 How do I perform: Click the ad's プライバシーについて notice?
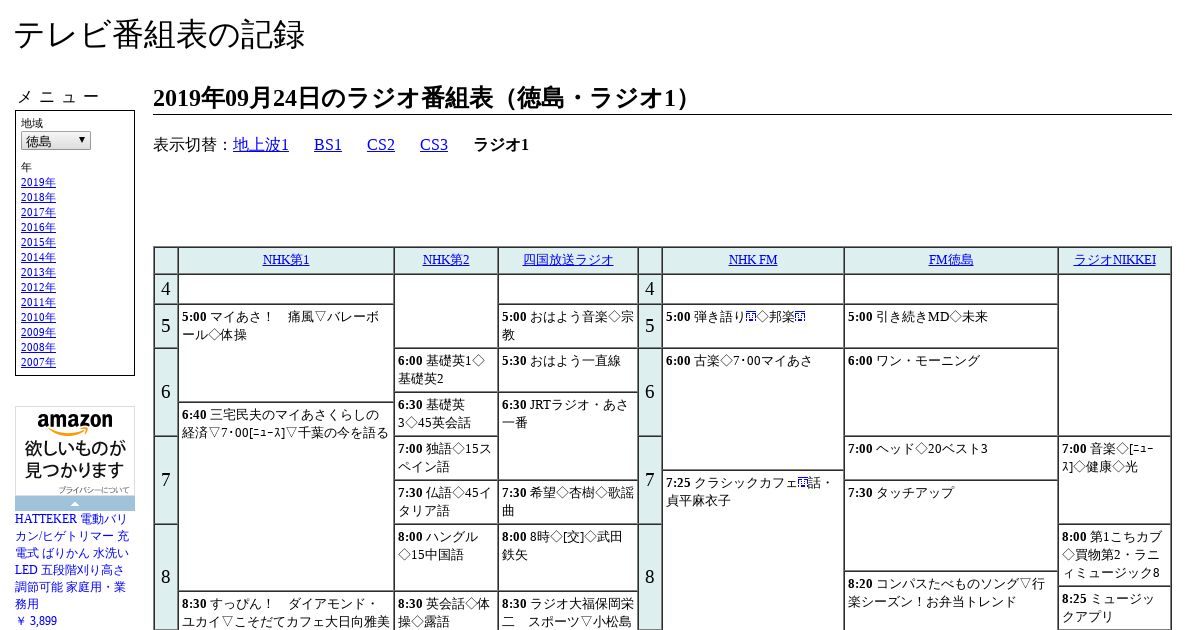pyautogui.click(x=93, y=490)
